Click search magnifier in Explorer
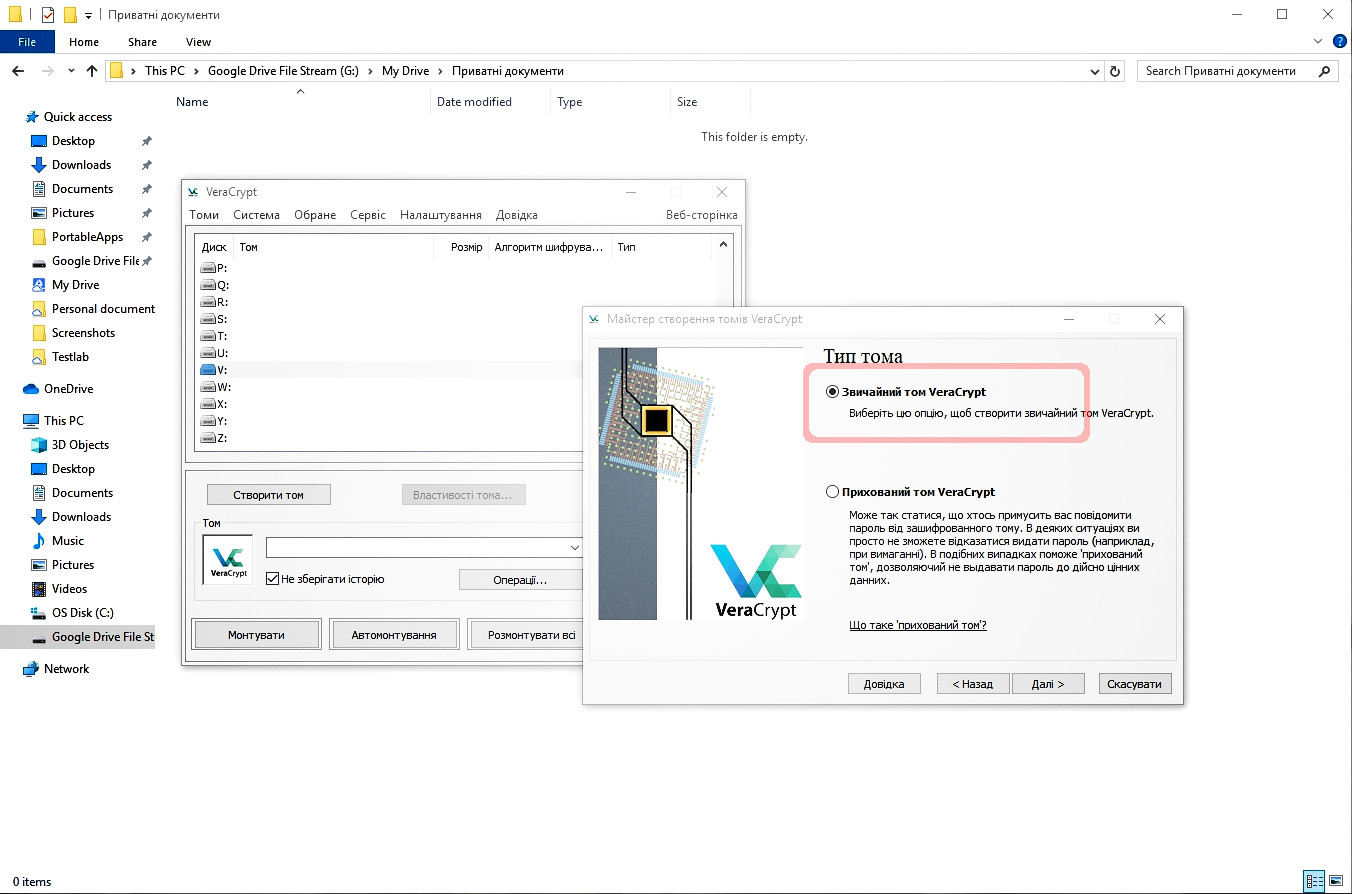 point(1325,71)
